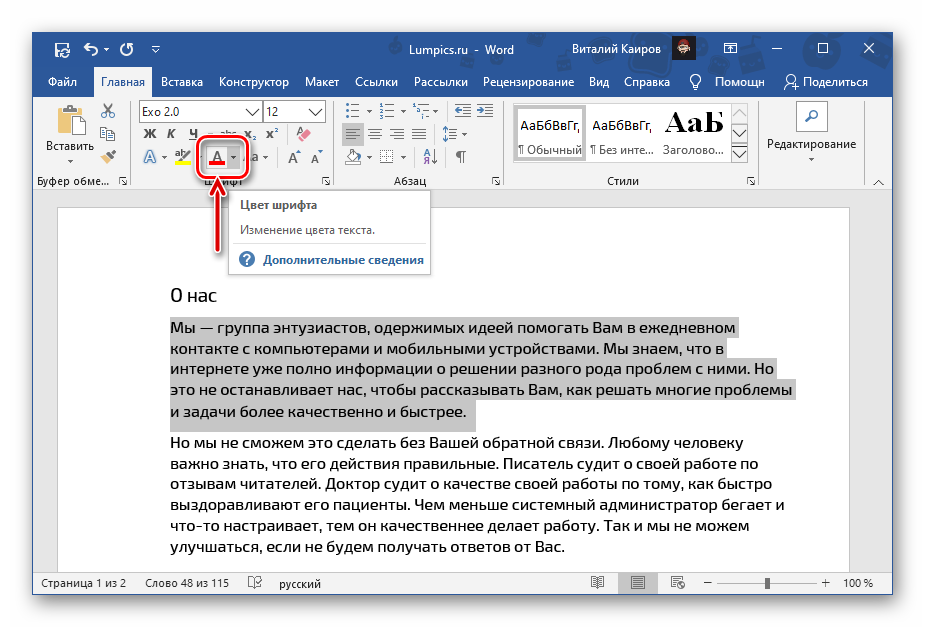Toggle underline Ч formatting
This screenshot has height=627, width=925.
[193, 134]
